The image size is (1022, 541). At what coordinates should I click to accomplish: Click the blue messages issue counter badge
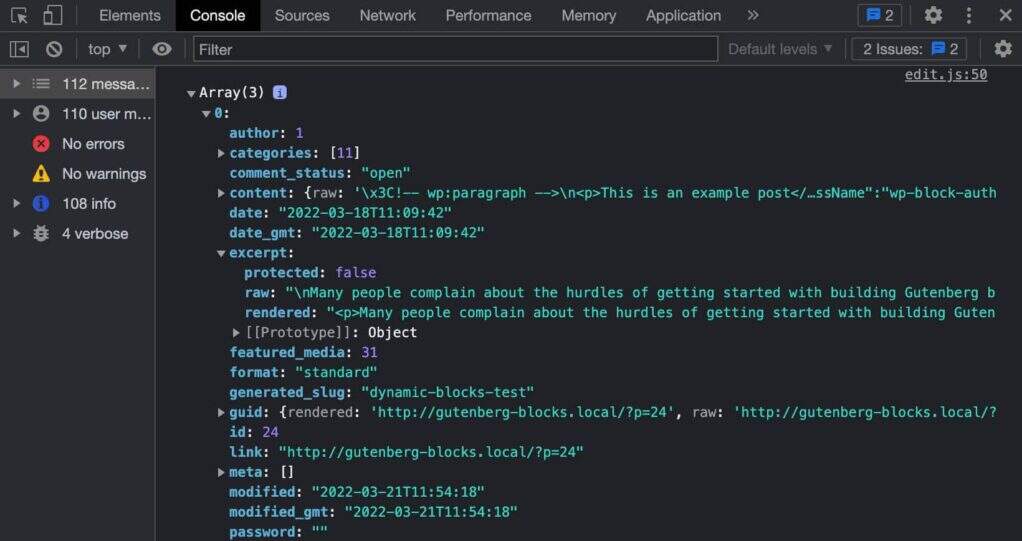coord(879,15)
